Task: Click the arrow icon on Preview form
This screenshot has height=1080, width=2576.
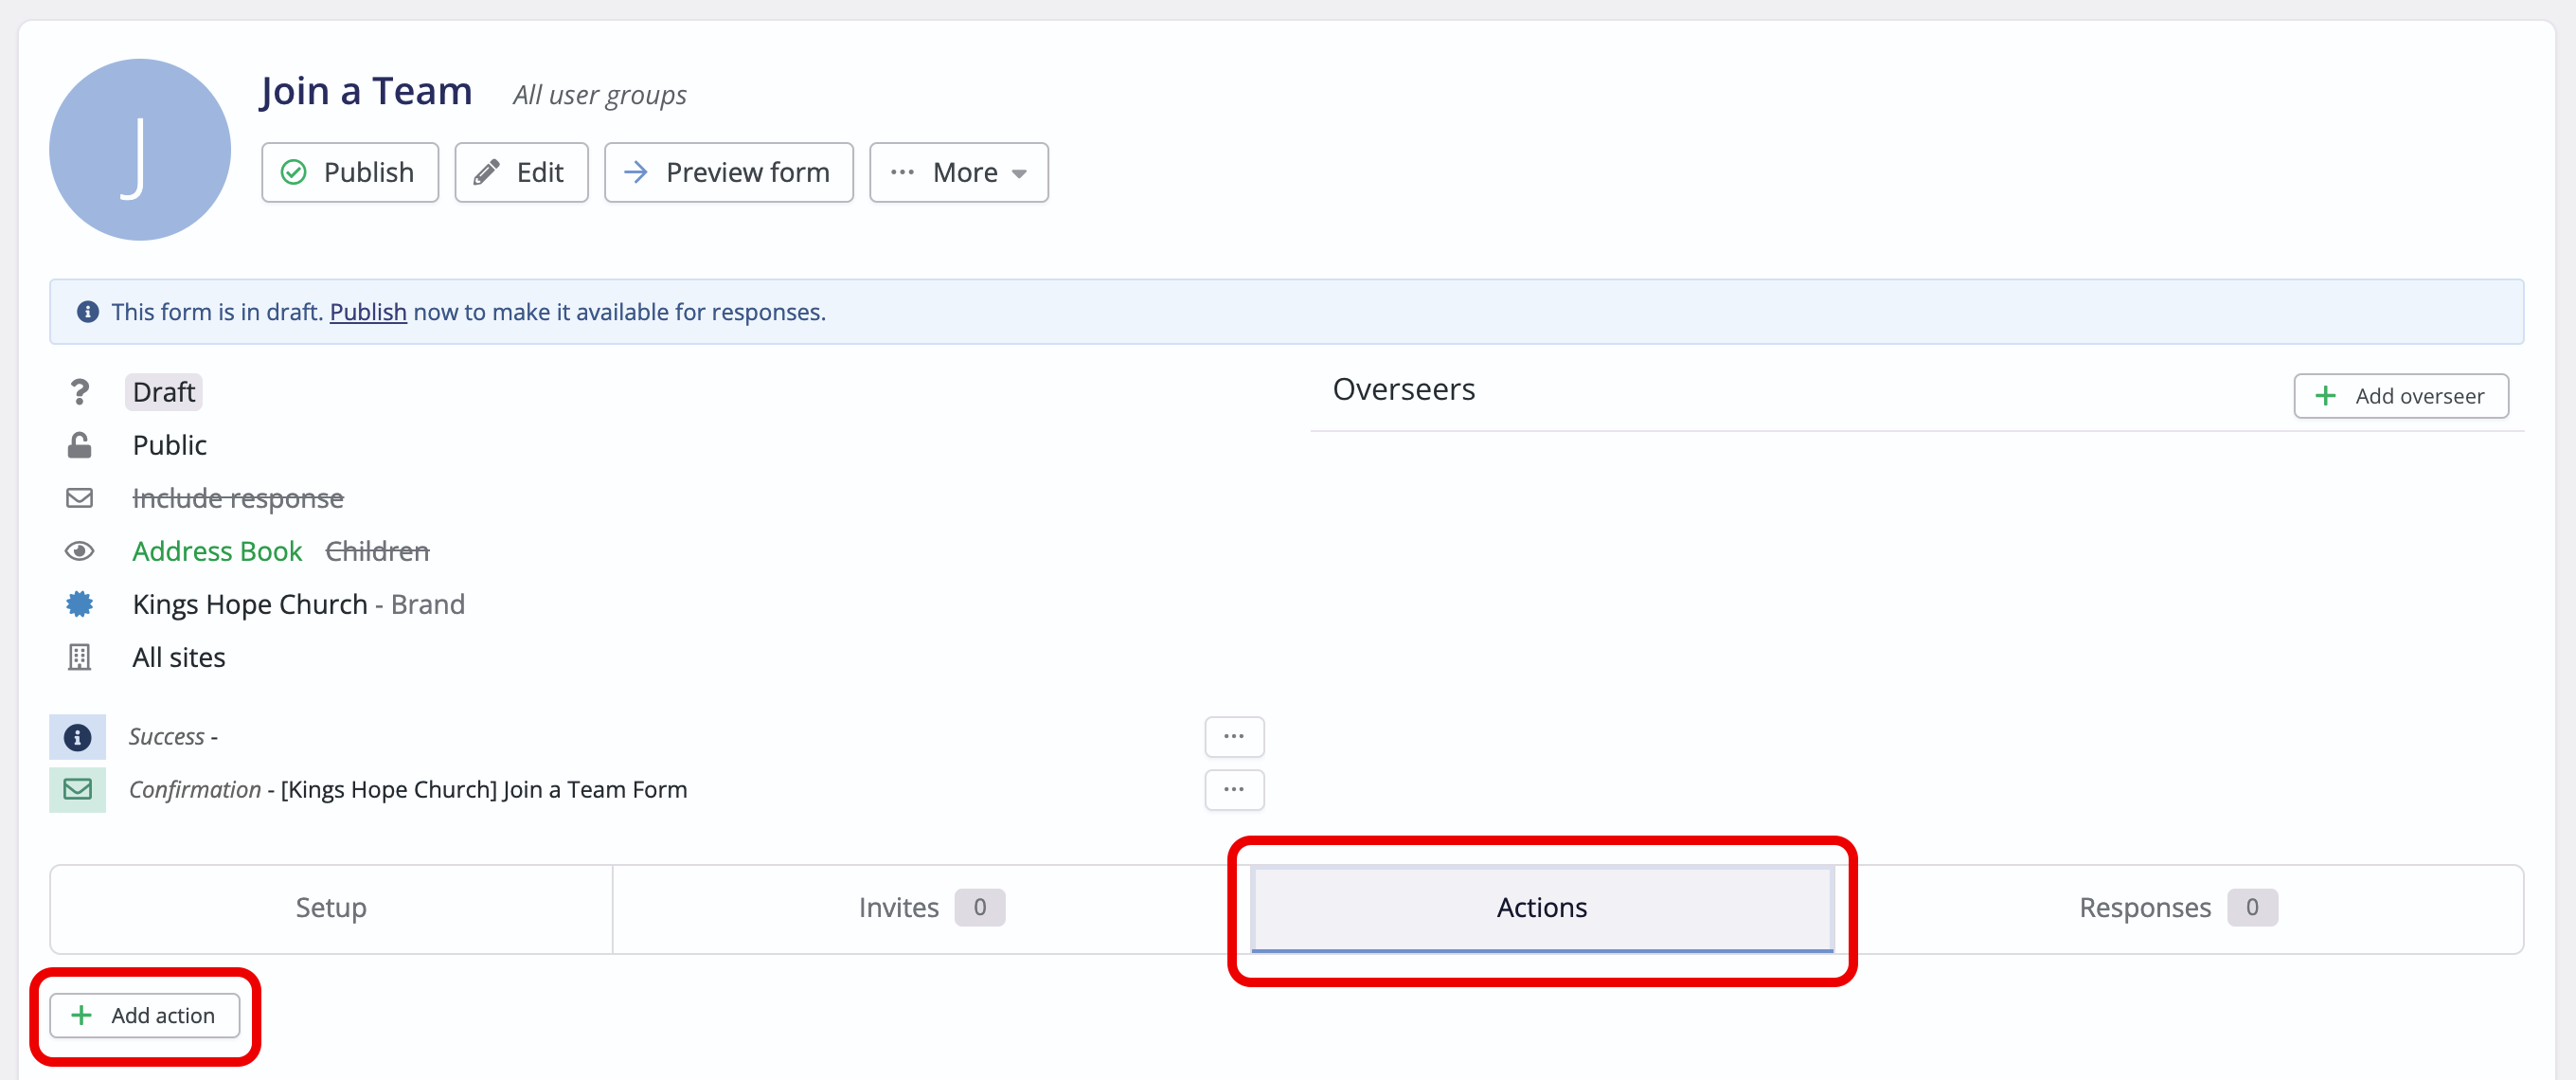Action: pos(637,172)
